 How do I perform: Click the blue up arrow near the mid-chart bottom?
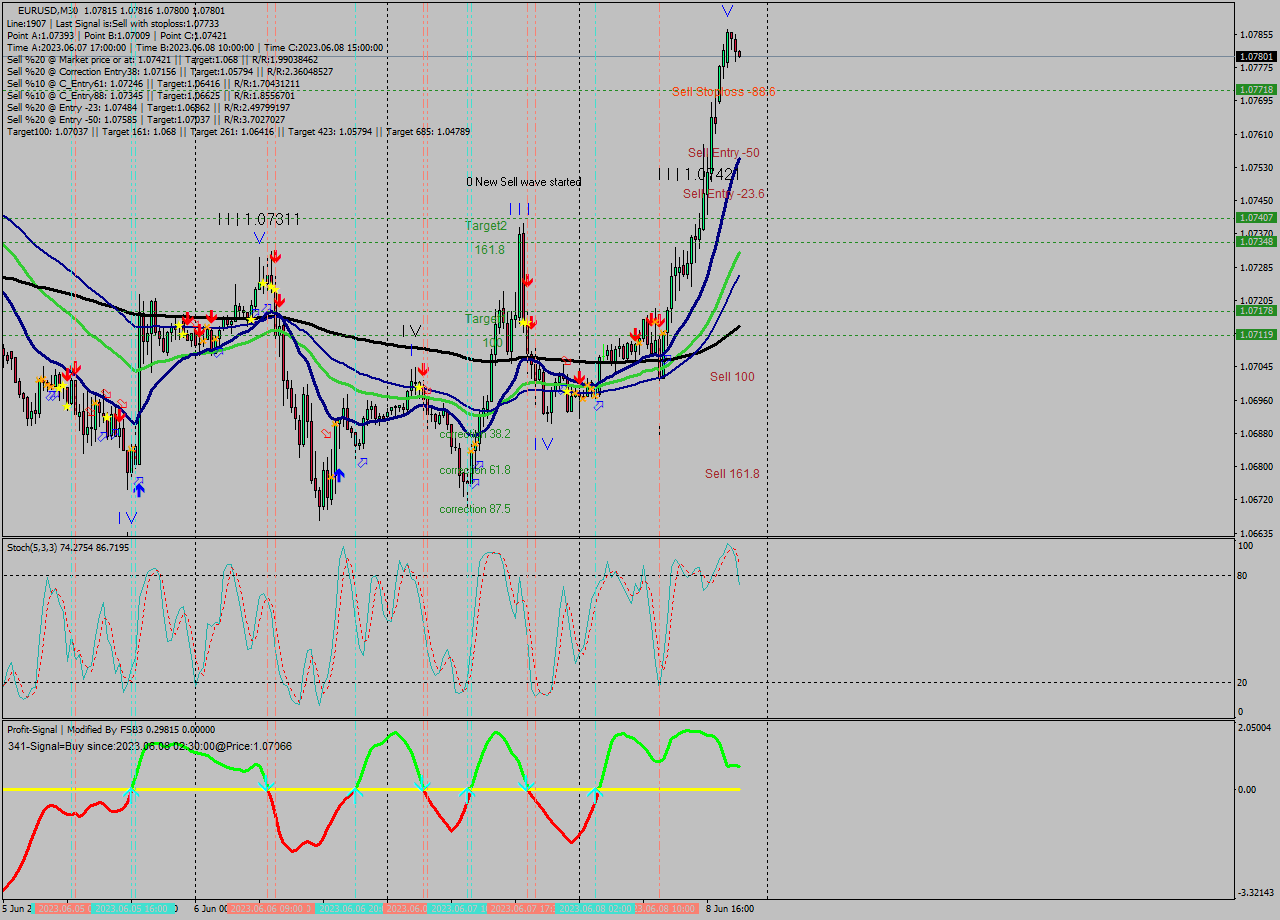tap(337, 474)
